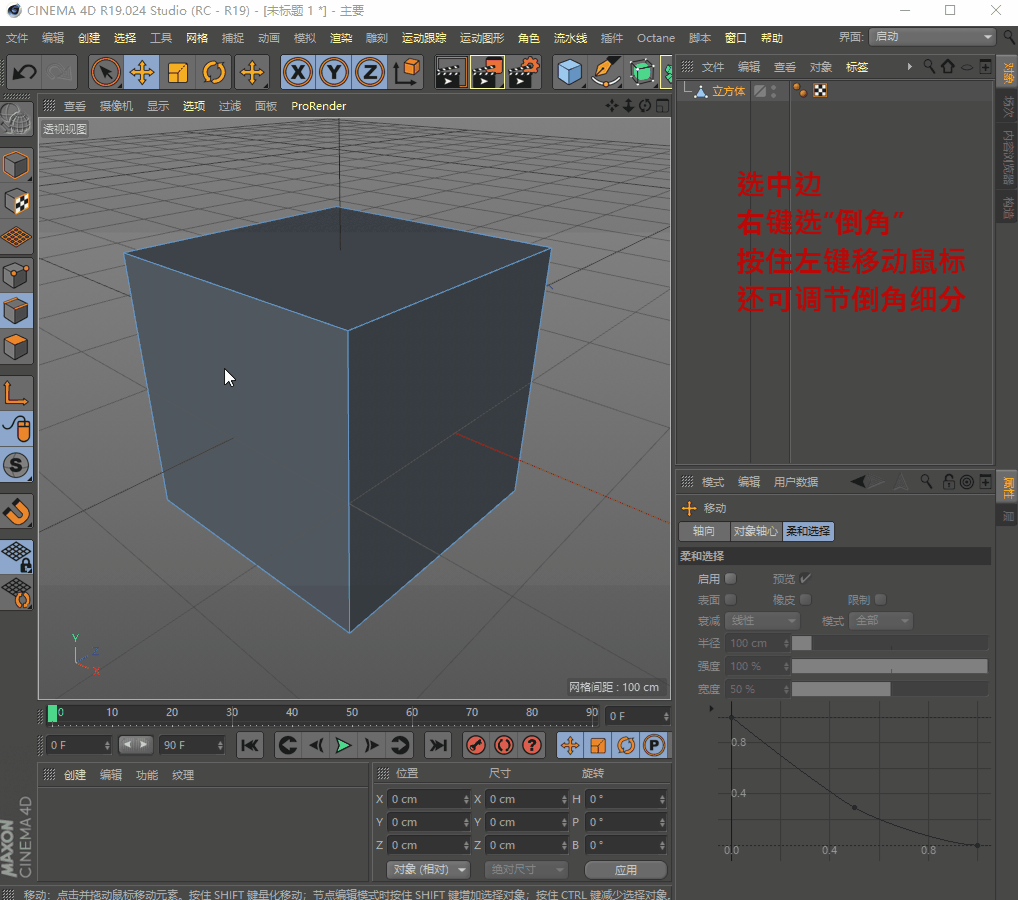Open the Edit Render Settings clapperboard icon
The height and width of the screenshot is (900, 1018).
pos(524,73)
